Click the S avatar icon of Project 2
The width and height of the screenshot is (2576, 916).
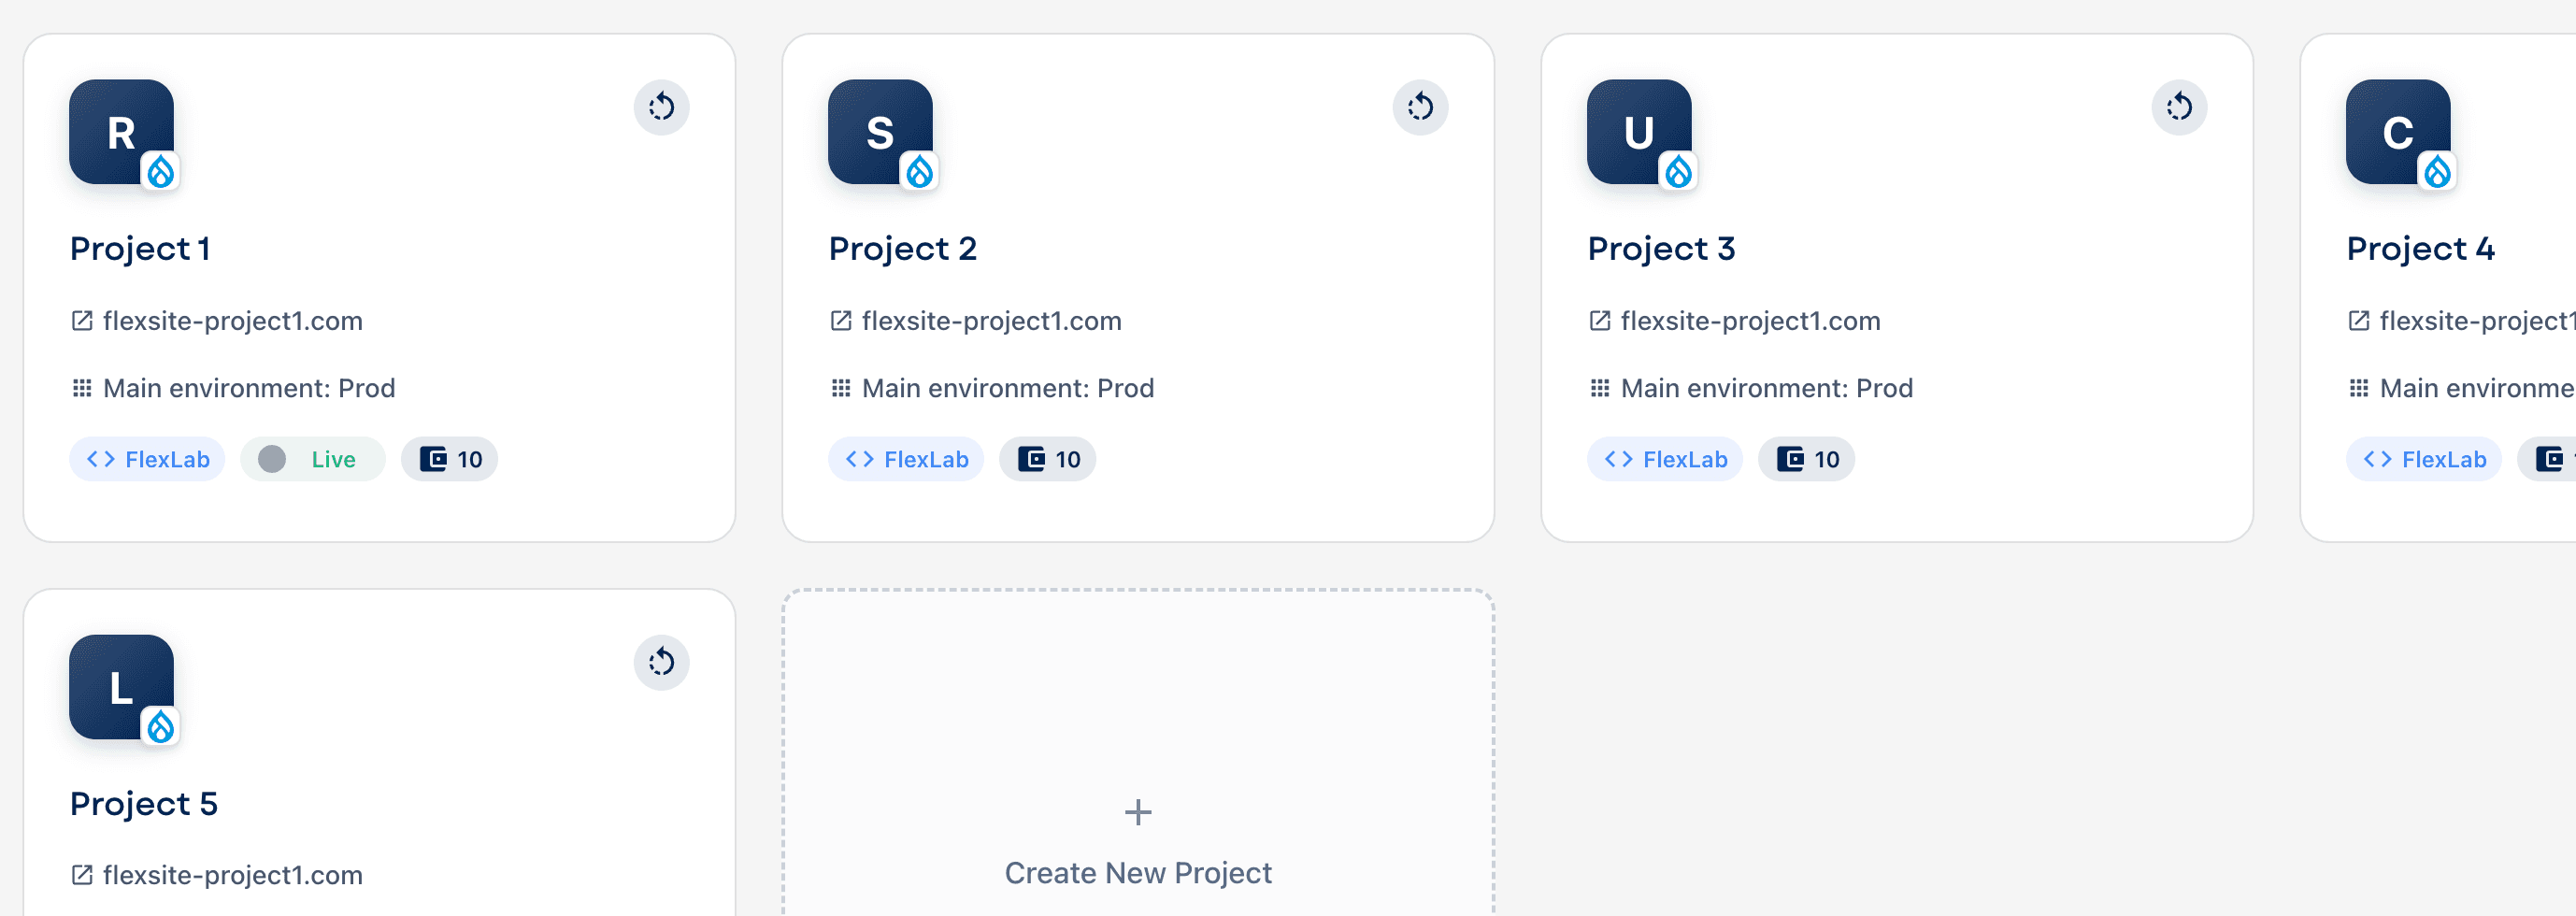pos(880,132)
